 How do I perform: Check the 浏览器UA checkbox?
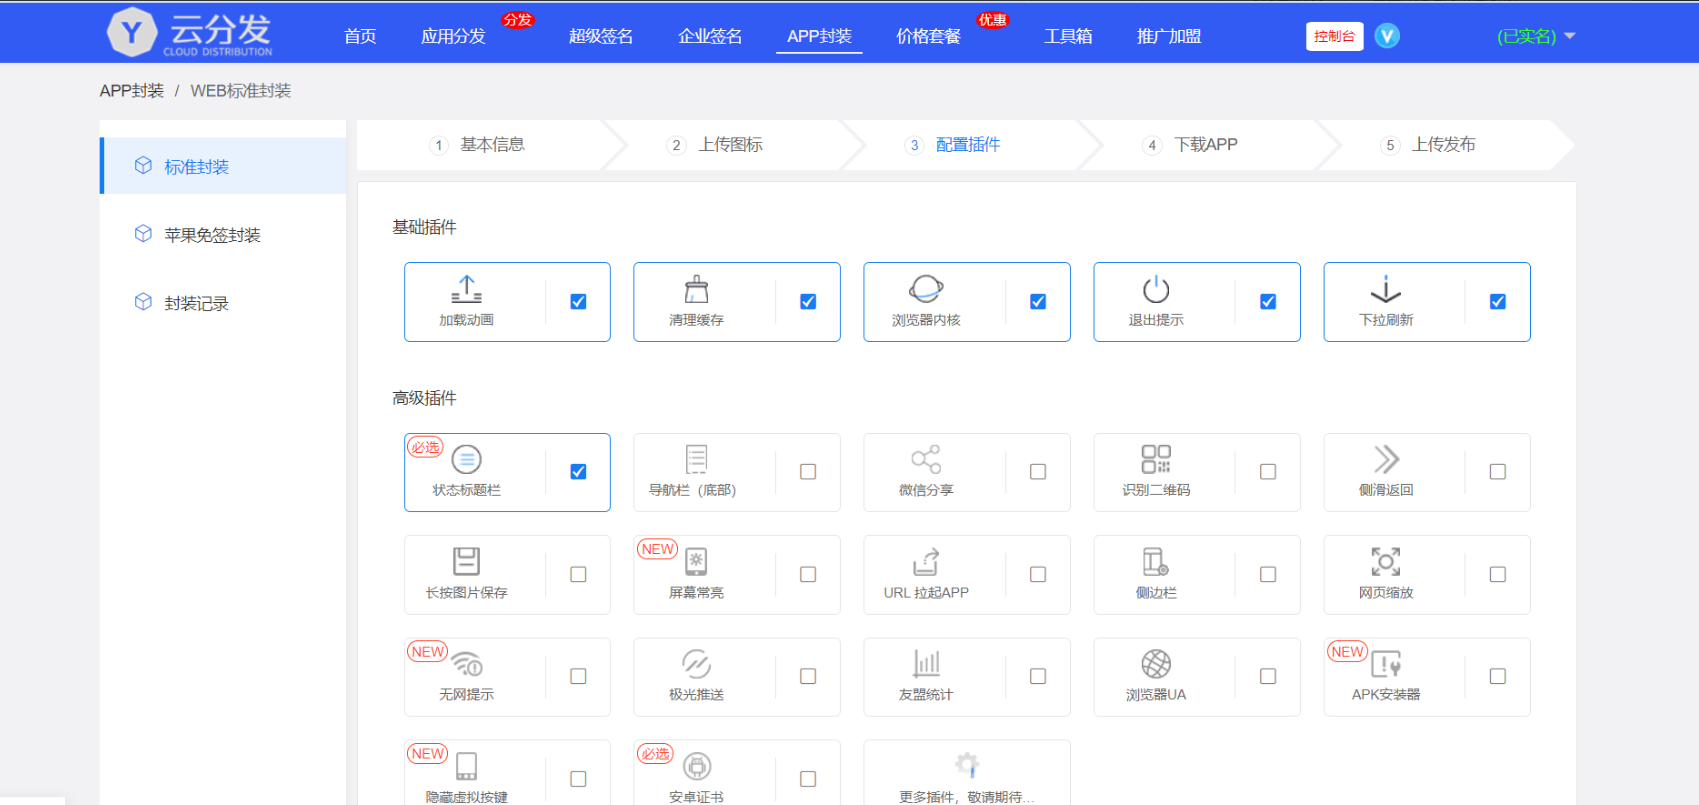coord(1268,676)
